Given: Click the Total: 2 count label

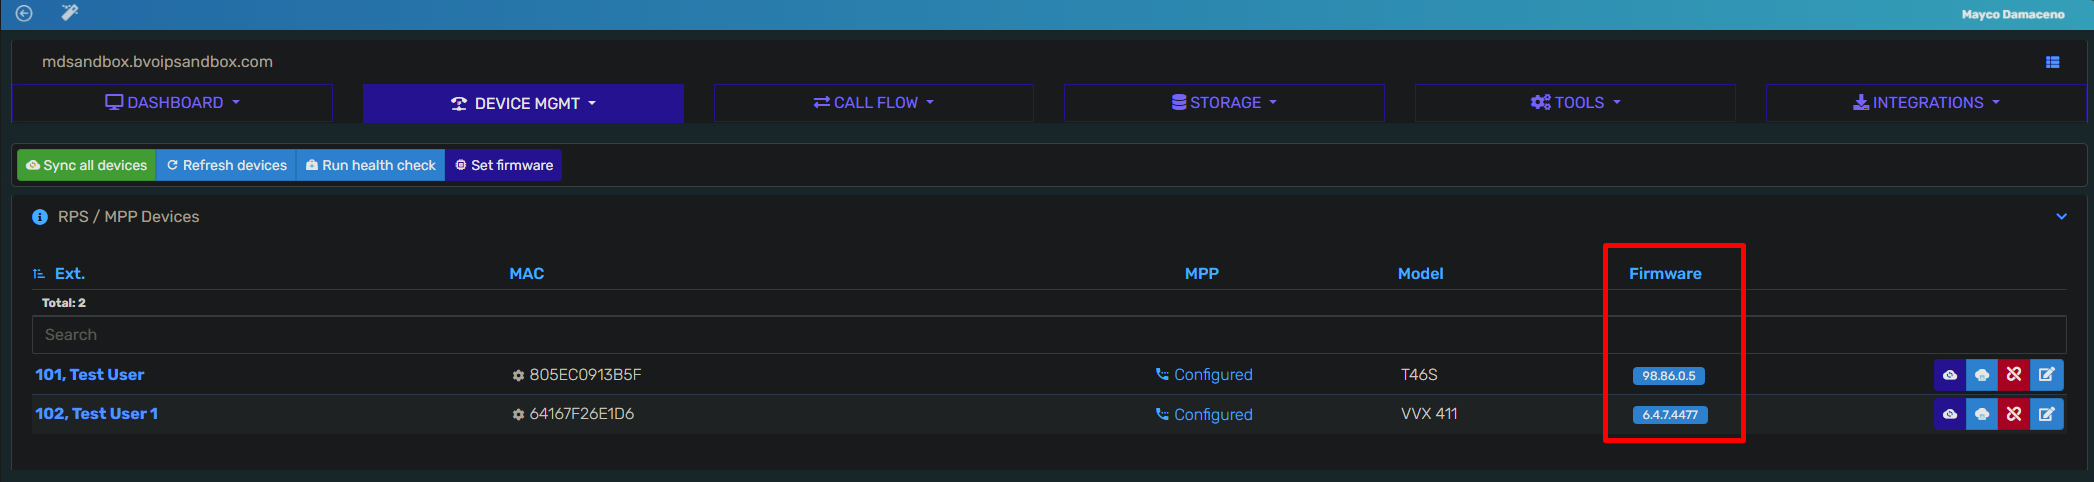Looking at the screenshot, I should coord(64,303).
